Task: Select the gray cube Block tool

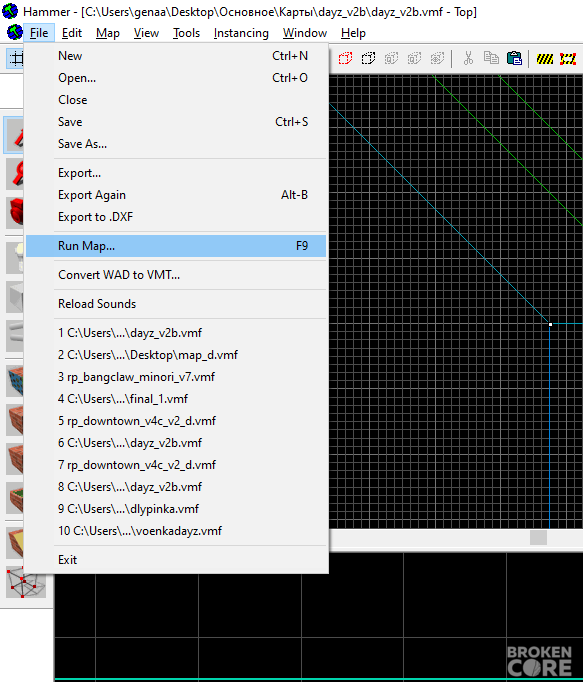Action: (15, 297)
